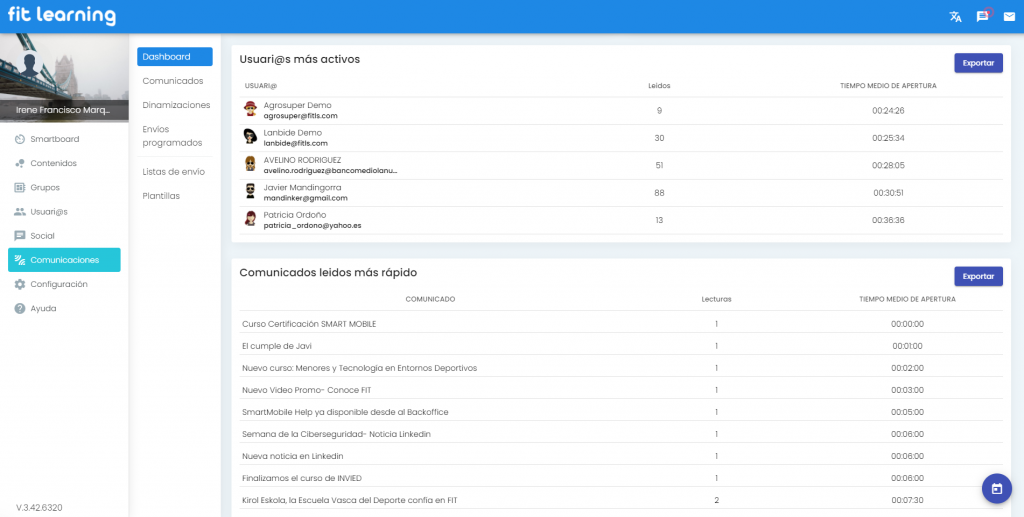Image resolution: width=1024 pixels, height=517 pixels.
Task: Open the Ayuda help page
Action: click(43, 308)
